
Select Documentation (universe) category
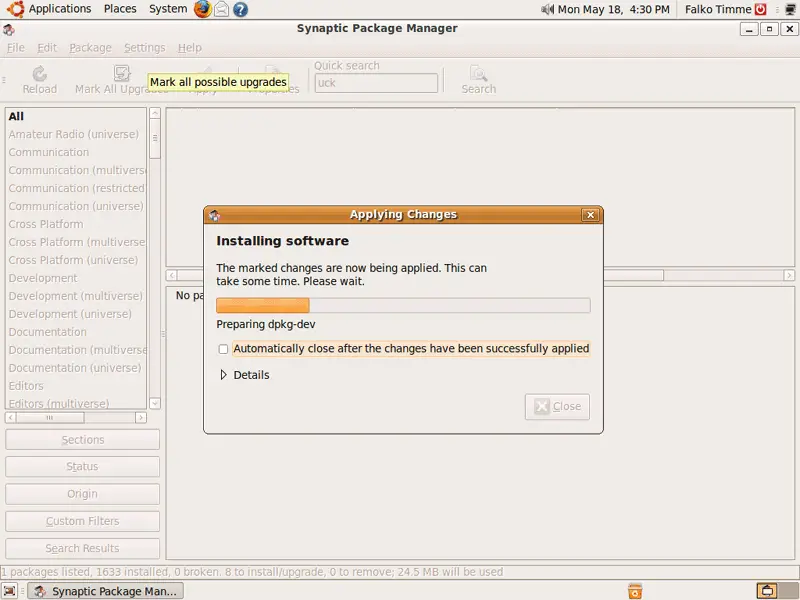[x=76, y=368]
